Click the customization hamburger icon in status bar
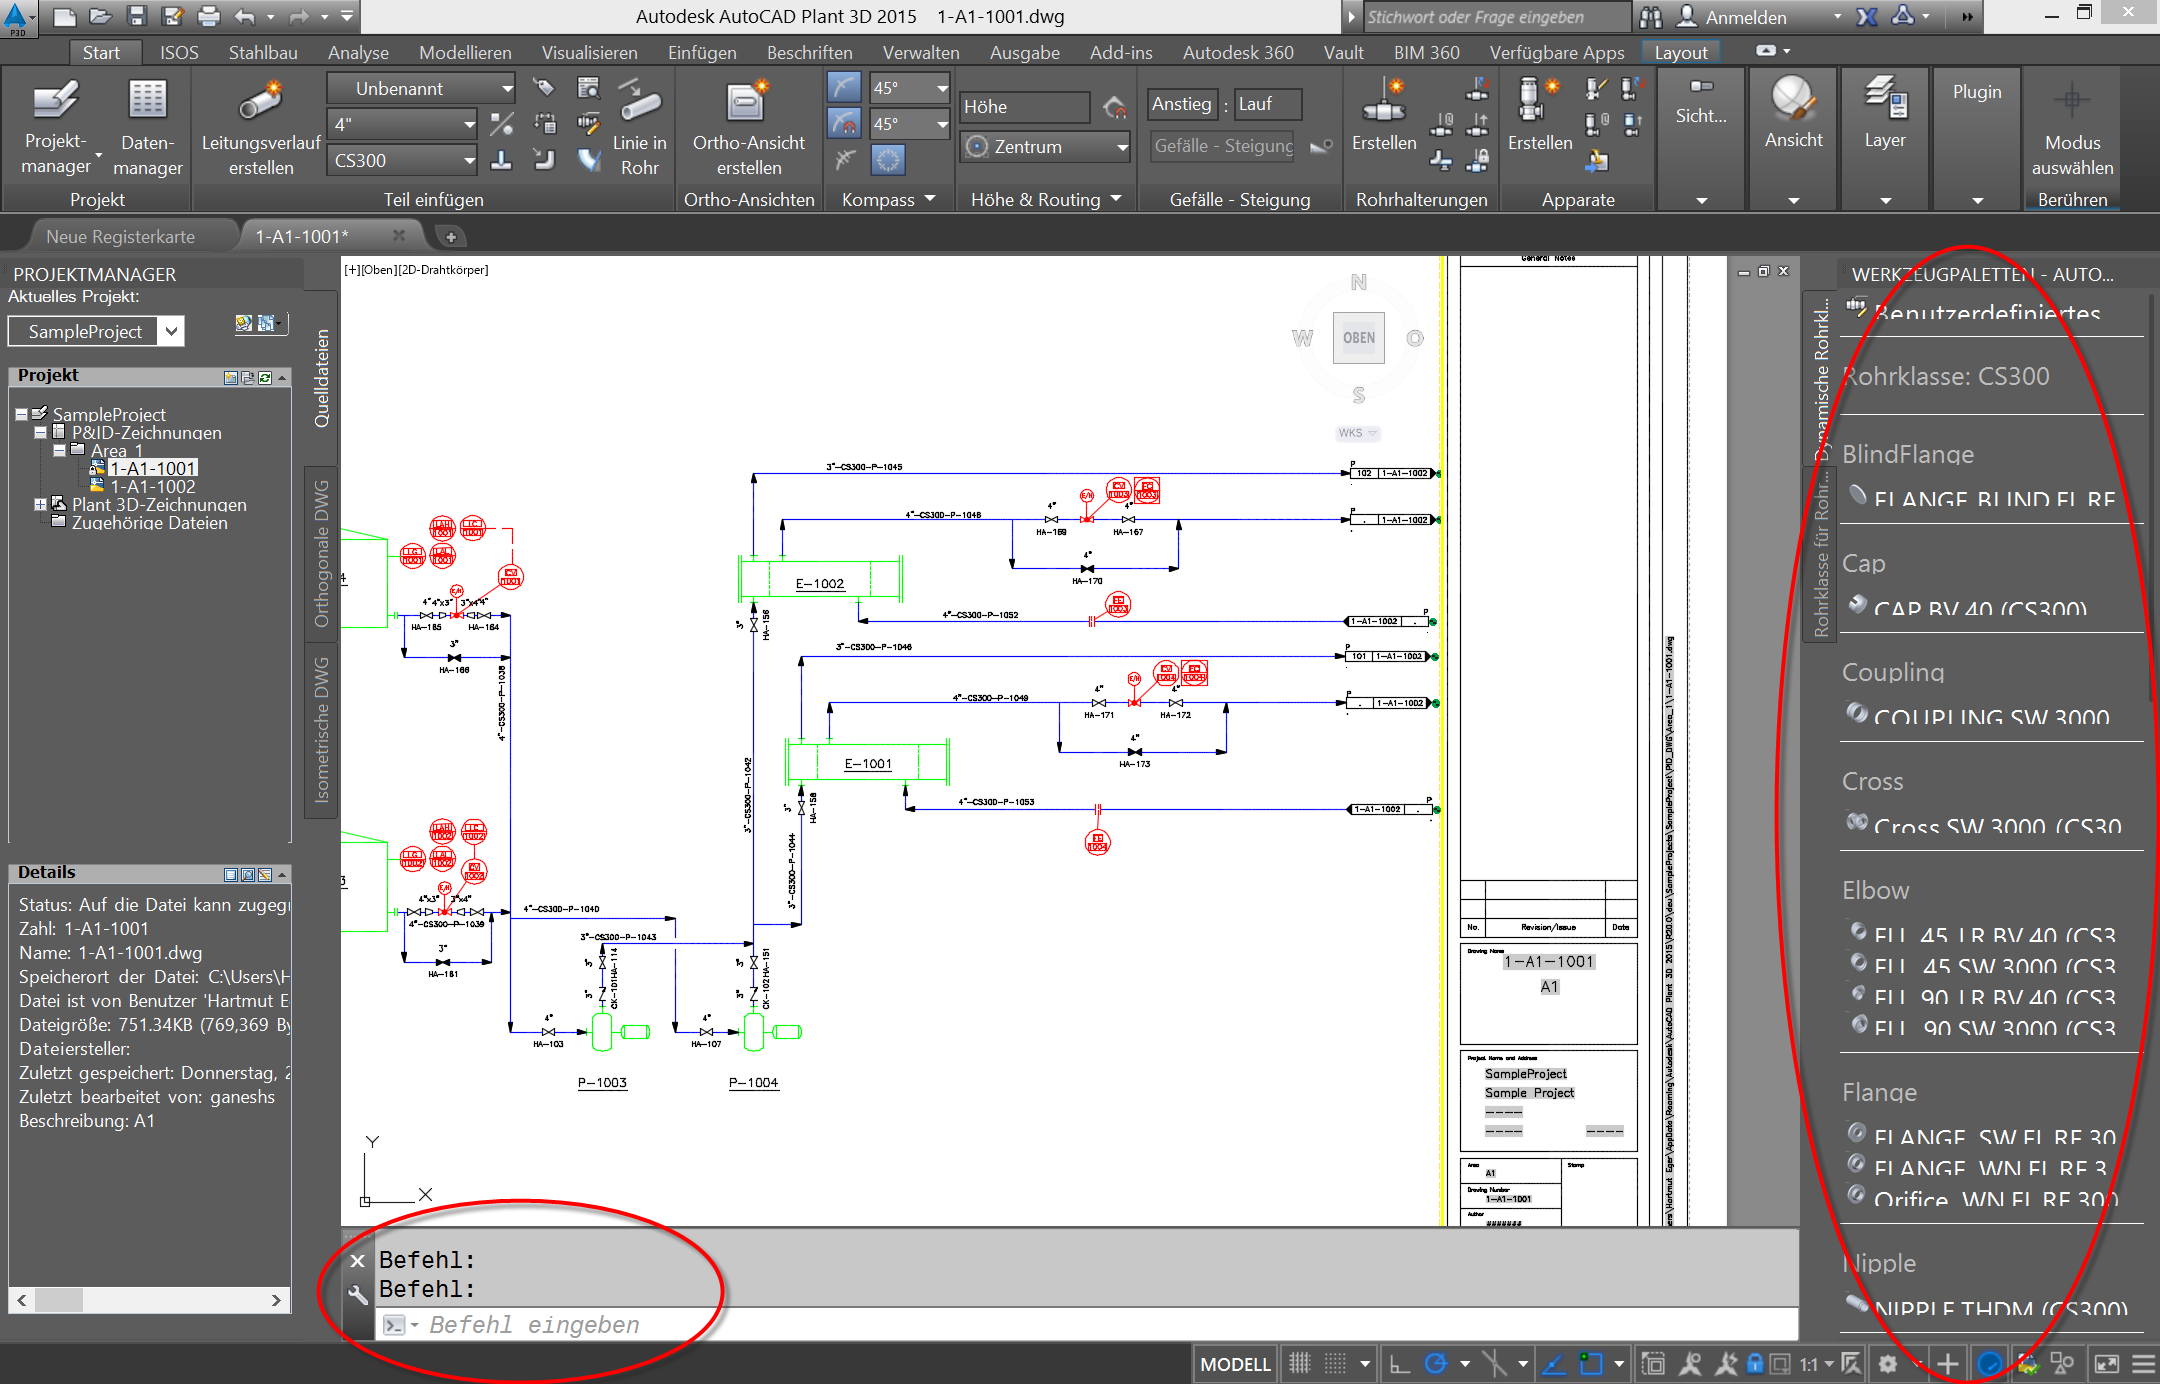Viewport: 2160px width, 1384px height. pos(2143,1364)
